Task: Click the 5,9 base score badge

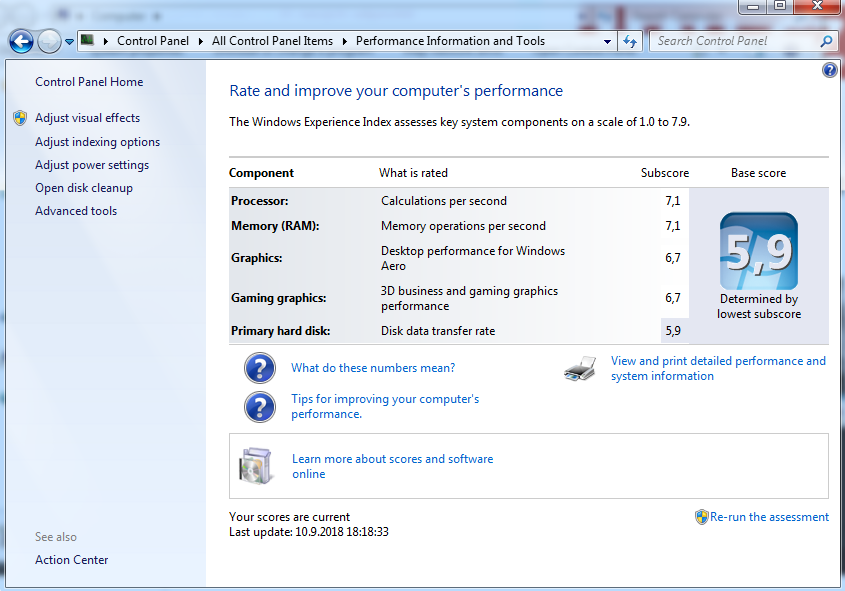Action: [759, 251]
